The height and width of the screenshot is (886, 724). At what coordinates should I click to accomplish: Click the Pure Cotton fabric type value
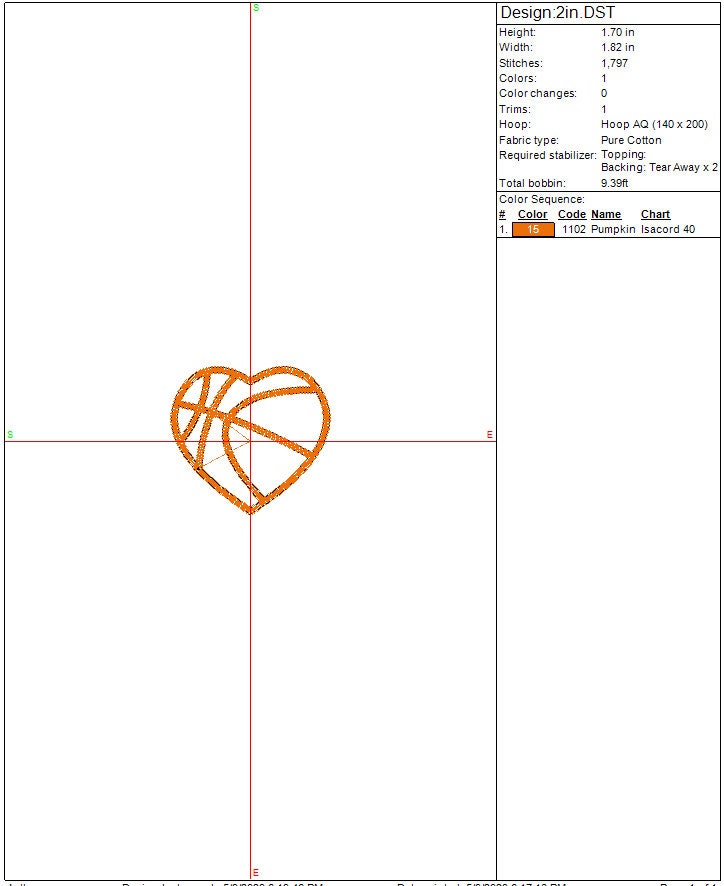click(x=631, y=141)
